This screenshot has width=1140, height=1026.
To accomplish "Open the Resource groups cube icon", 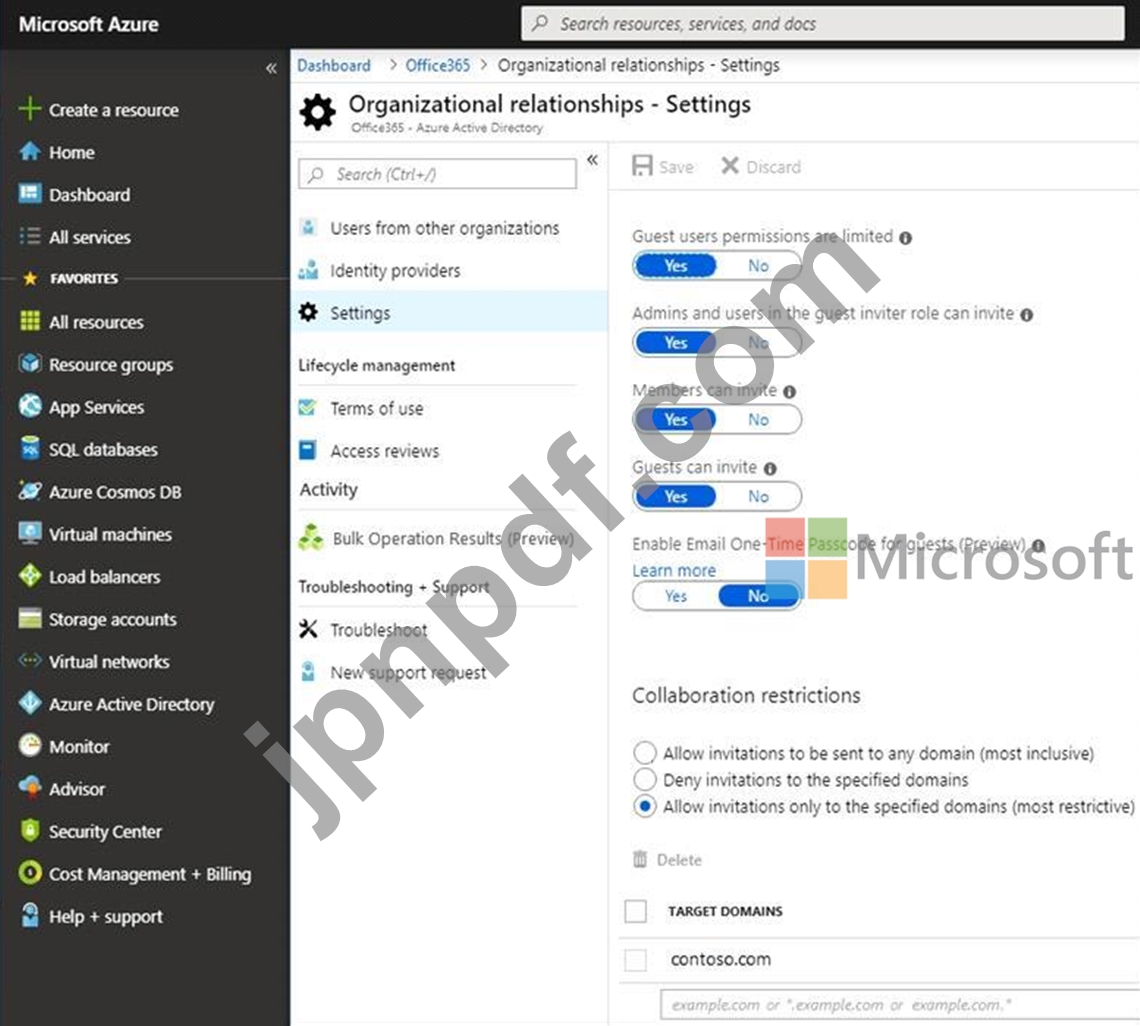I will pyautogui.click(x=30, y=364).
